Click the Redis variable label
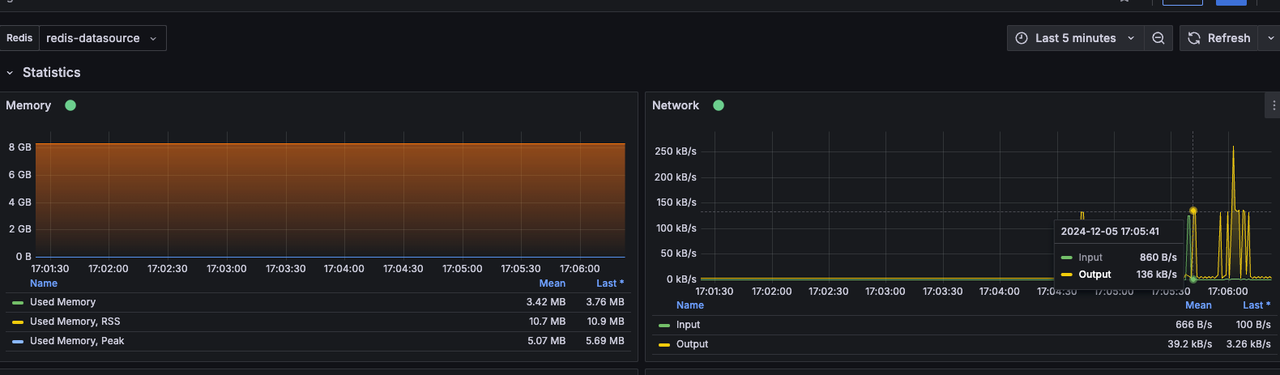 tap(20, 38)
